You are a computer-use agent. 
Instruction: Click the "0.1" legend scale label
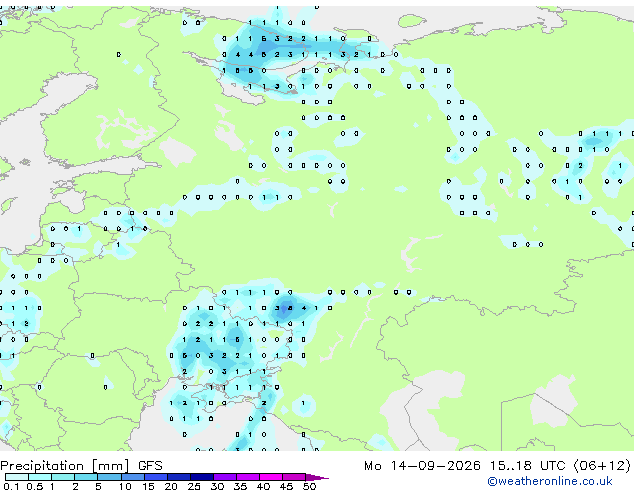pos(11,486)
